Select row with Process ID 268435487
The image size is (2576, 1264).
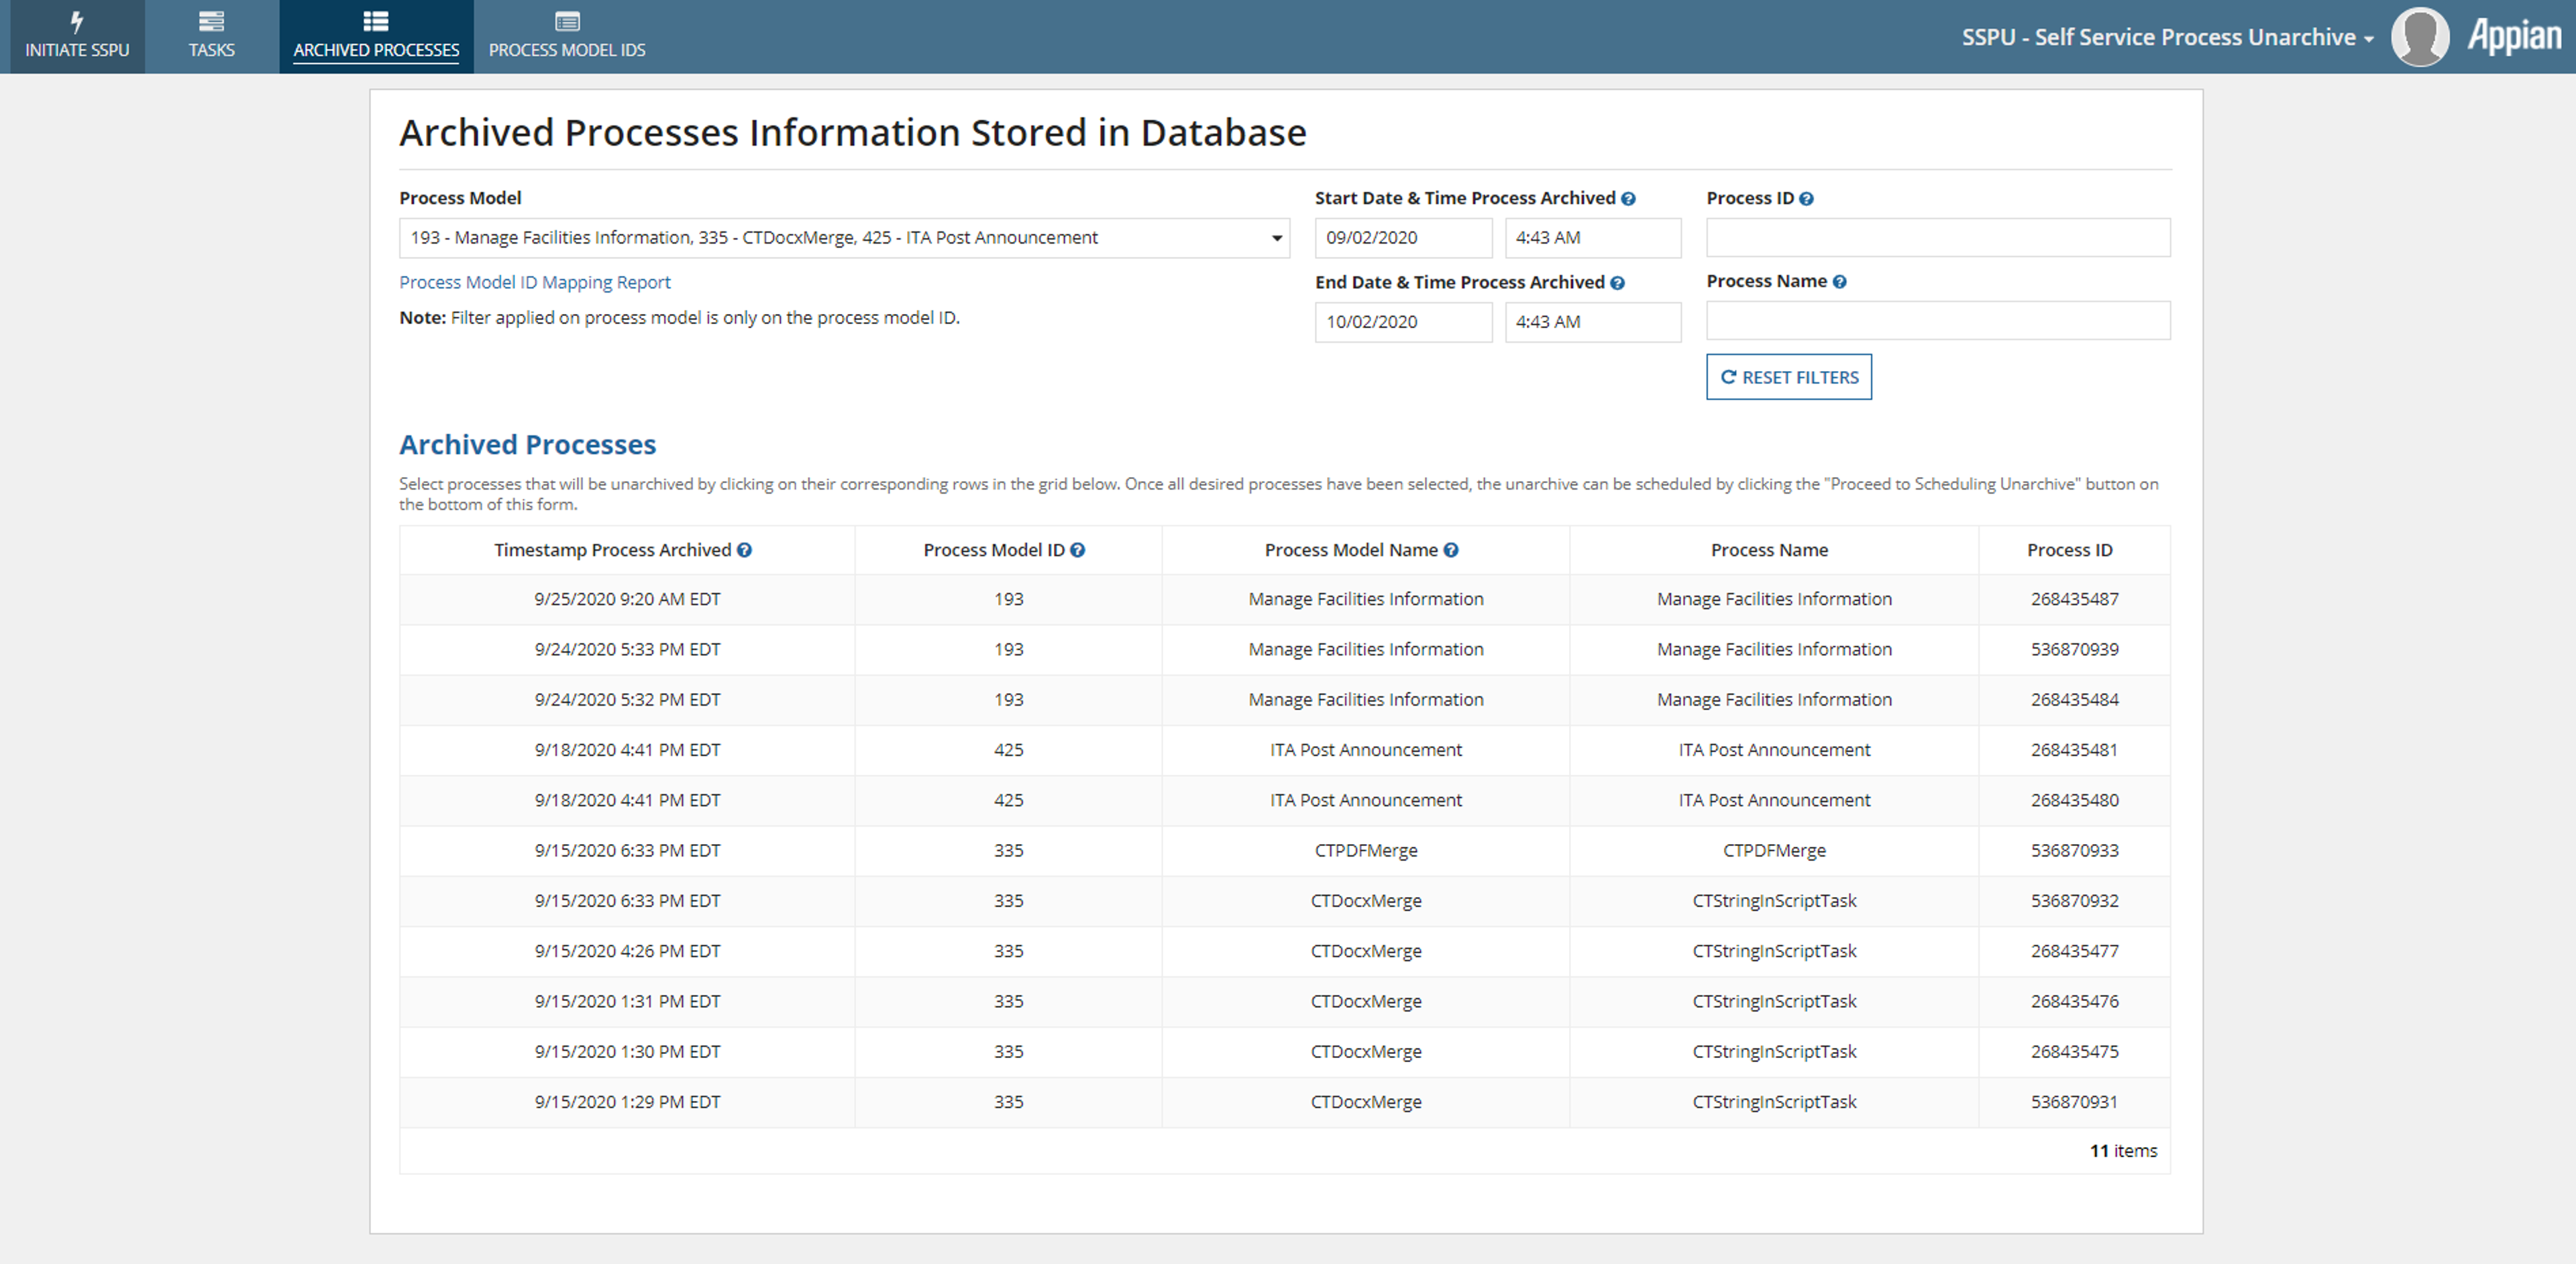1285,599
